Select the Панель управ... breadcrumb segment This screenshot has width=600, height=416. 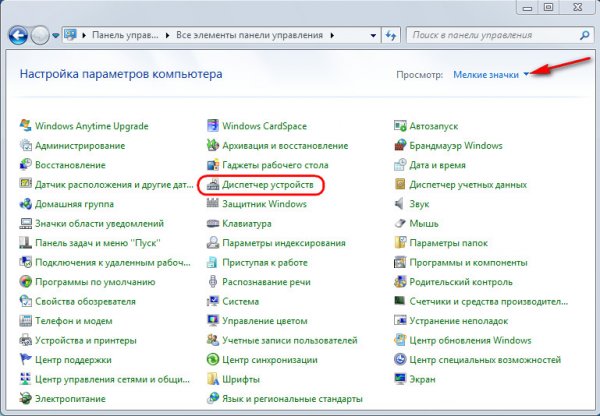coord(125,35)
